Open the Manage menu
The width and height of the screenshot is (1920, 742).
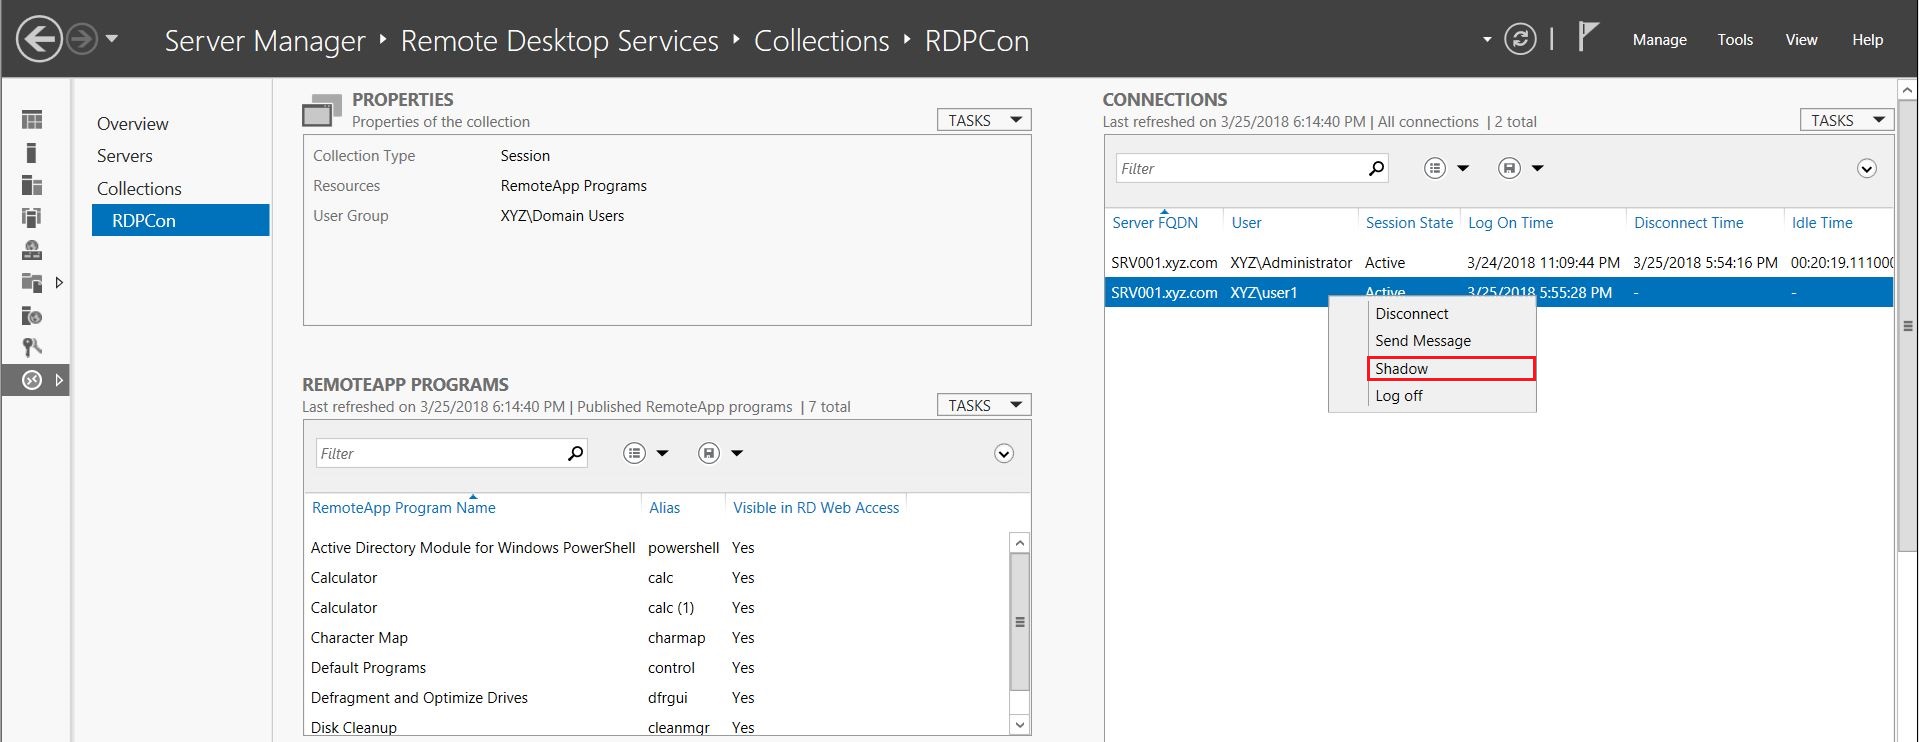[x=1659, y=40]
